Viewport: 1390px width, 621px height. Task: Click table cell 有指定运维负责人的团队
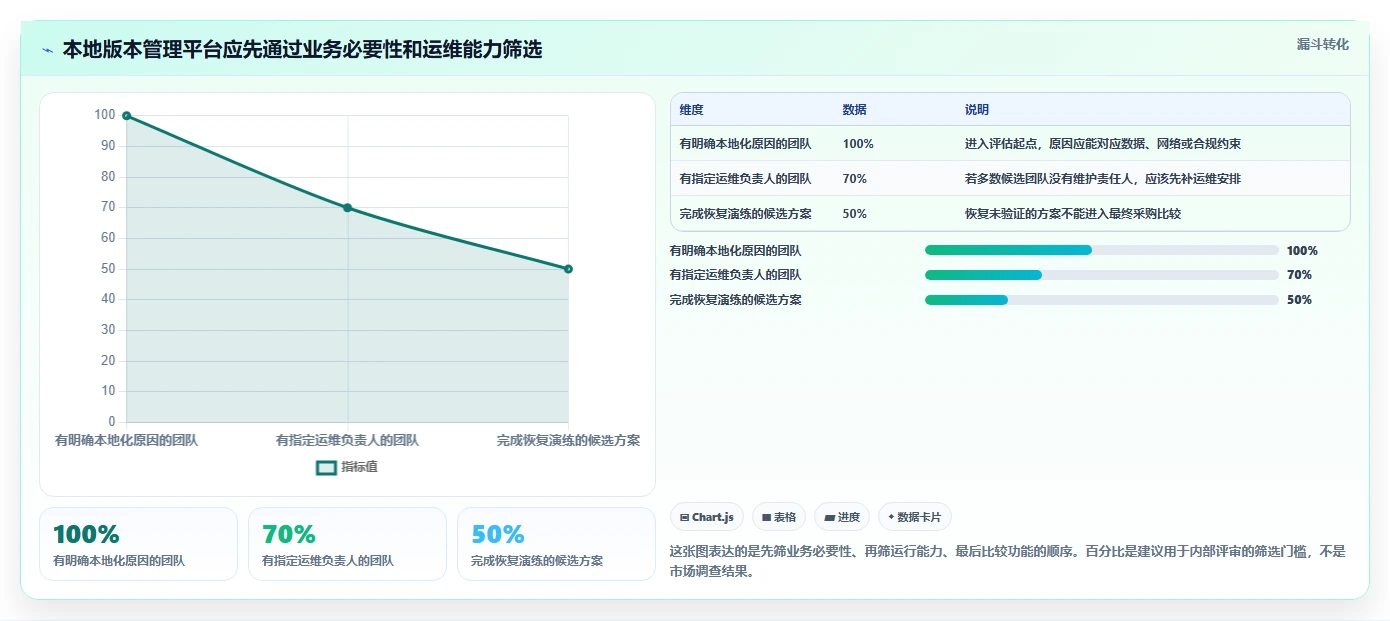745,179
